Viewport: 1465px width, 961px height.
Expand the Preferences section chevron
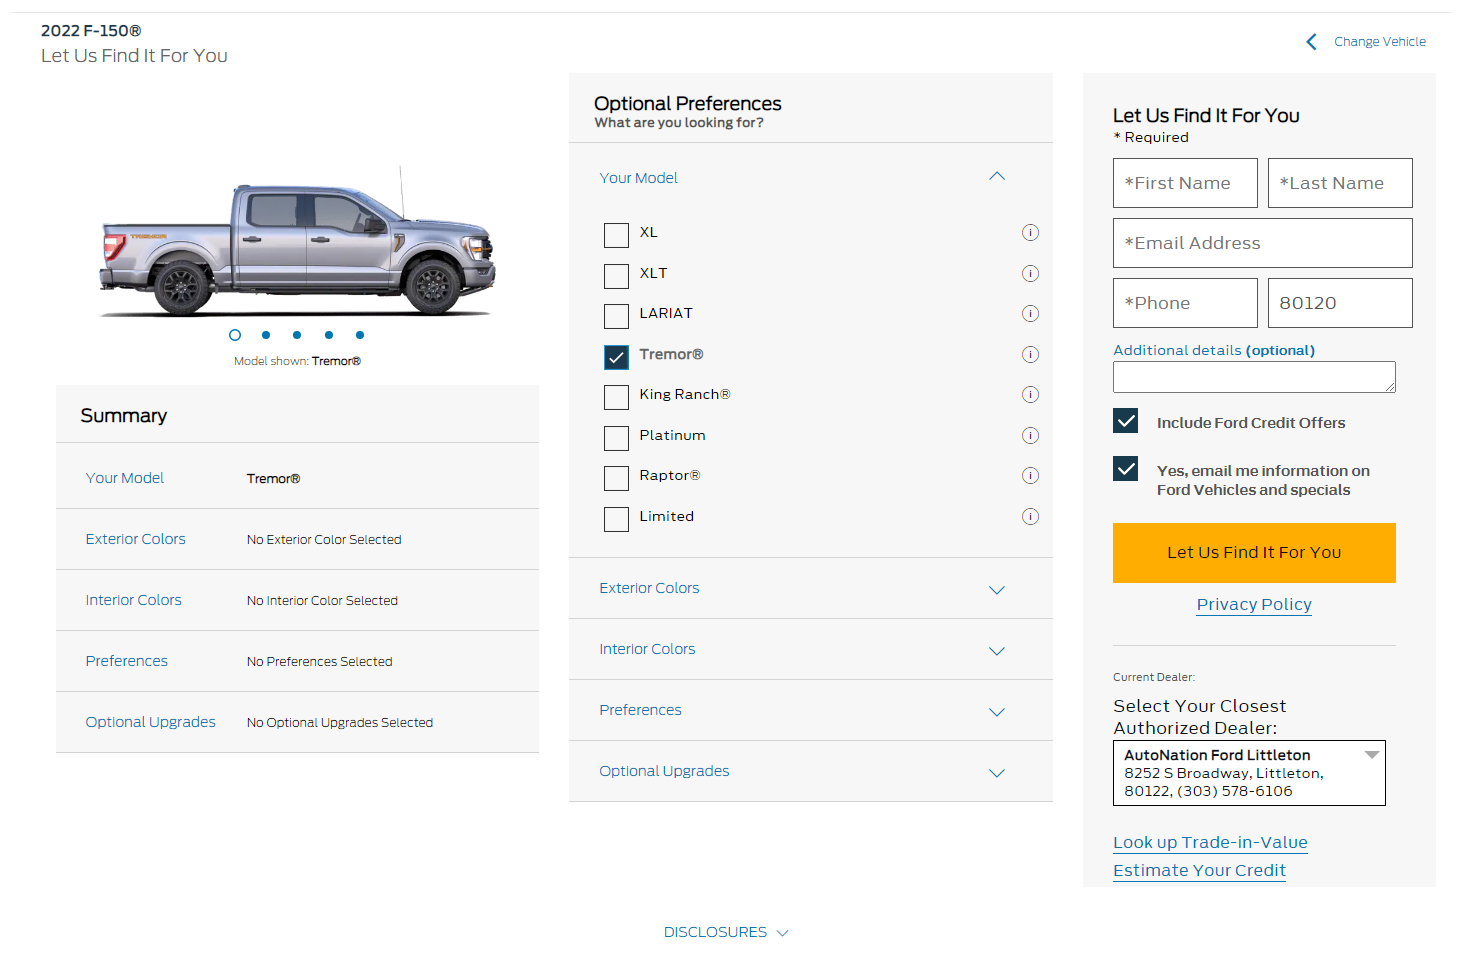997,712
